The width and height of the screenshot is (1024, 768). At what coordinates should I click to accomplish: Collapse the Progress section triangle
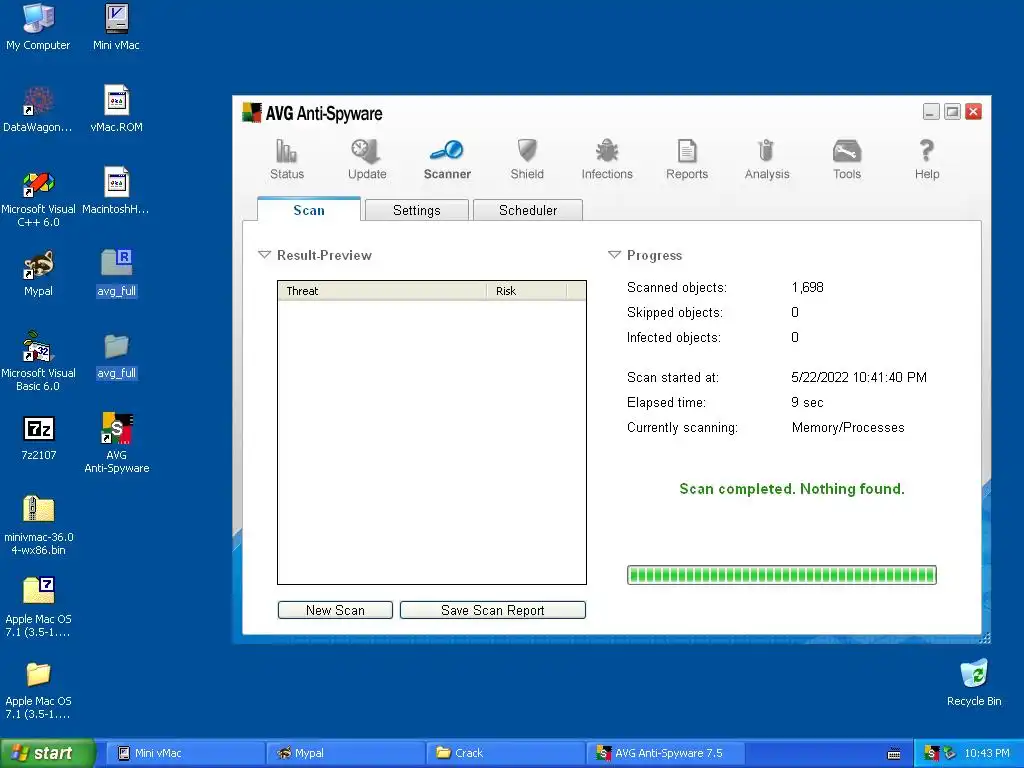pos(614,255)
